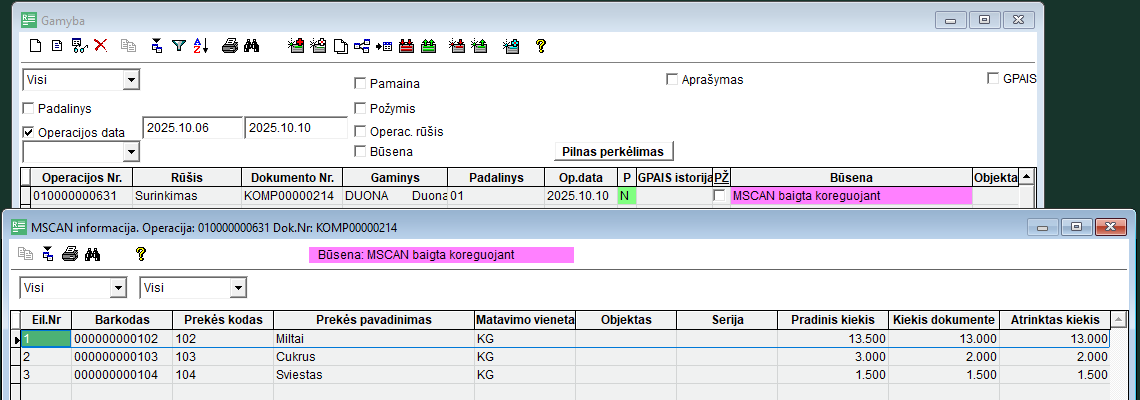1140x400 pixels.
Task: Click the binoculars search icon in Gamyba toolbar
Action: coord(252,45)
